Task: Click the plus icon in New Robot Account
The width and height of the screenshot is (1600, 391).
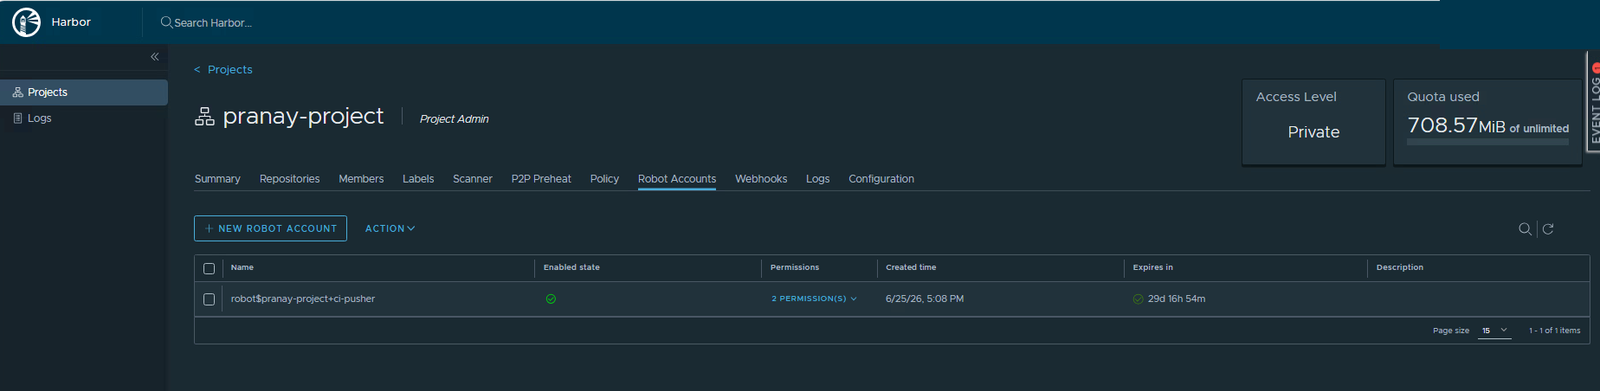Action: 209,229
